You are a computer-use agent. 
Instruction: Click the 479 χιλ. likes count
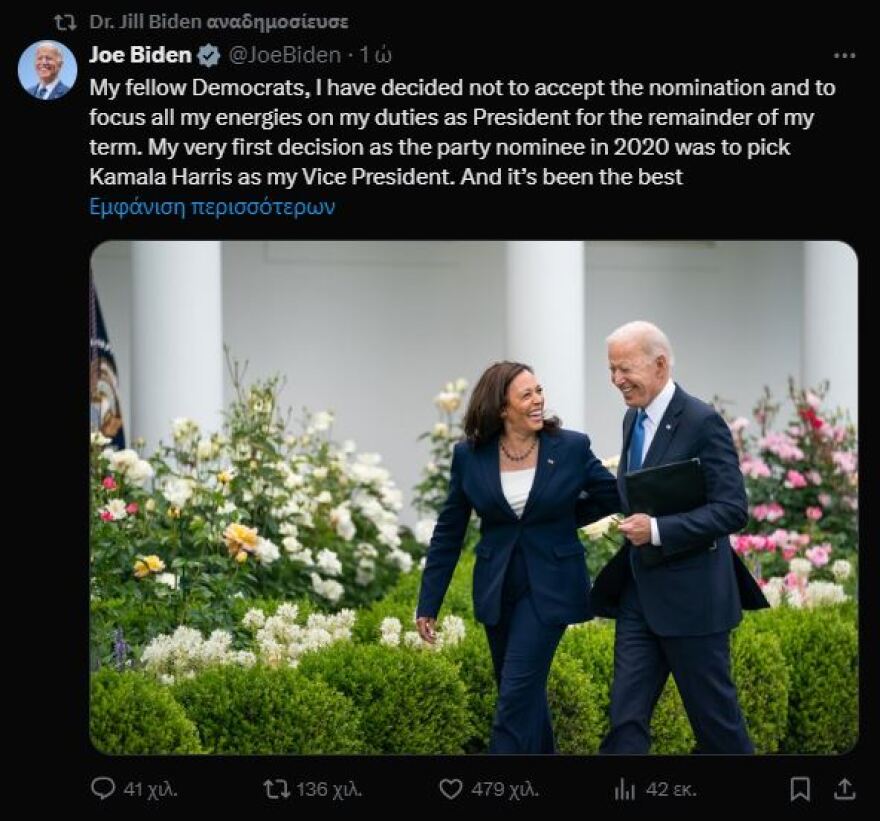[505, 789]
